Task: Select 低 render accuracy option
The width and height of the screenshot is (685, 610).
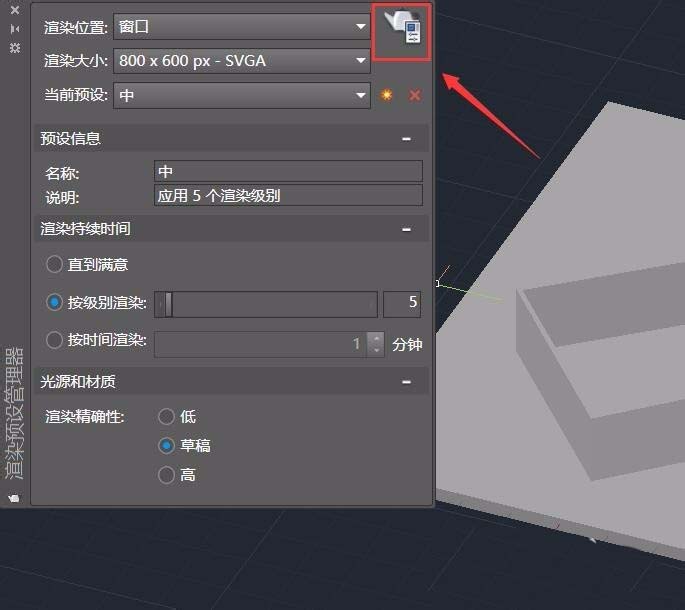Action: point(166,416)
